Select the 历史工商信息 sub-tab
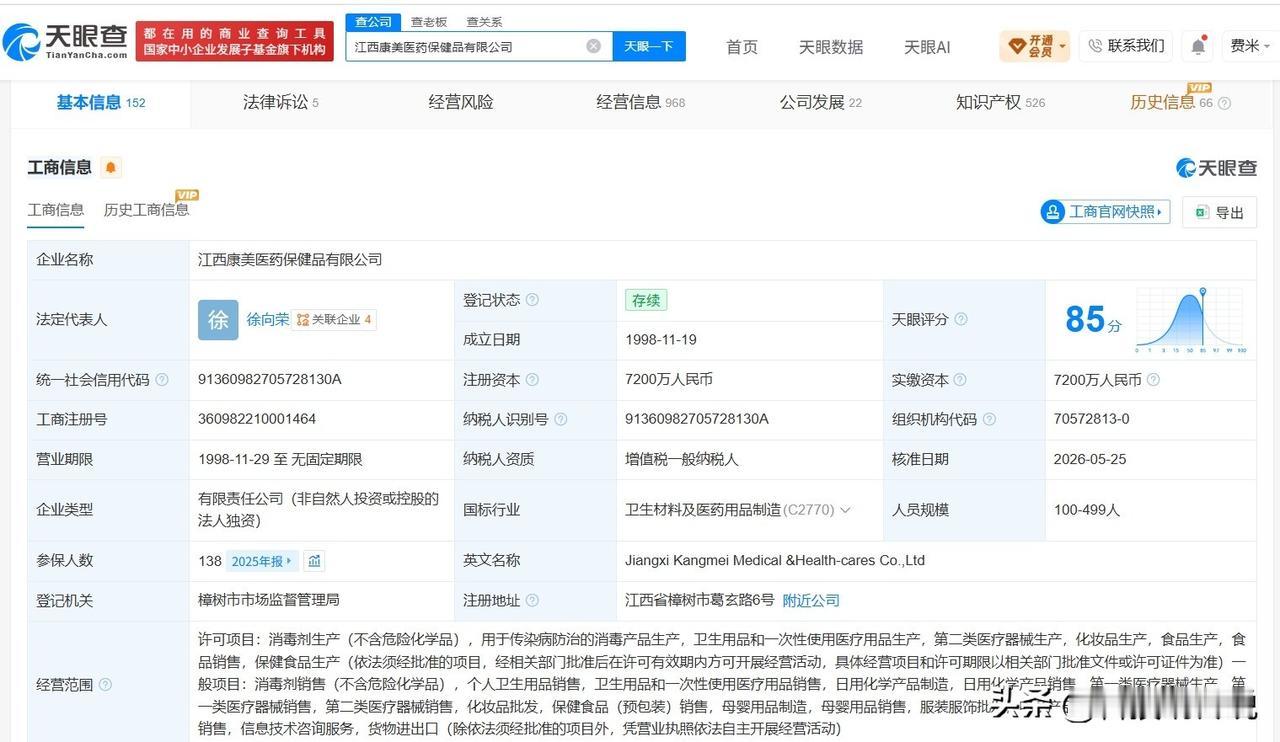The width and height of the screenshot is (1280, 742). [x=147, y=210]
